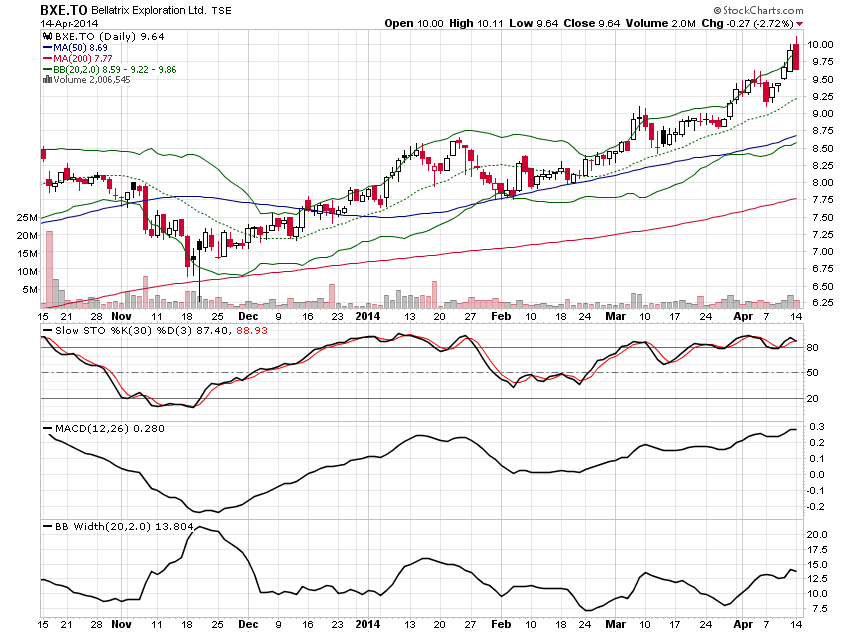Click the 14-Apr-2014 chart date

69,23
